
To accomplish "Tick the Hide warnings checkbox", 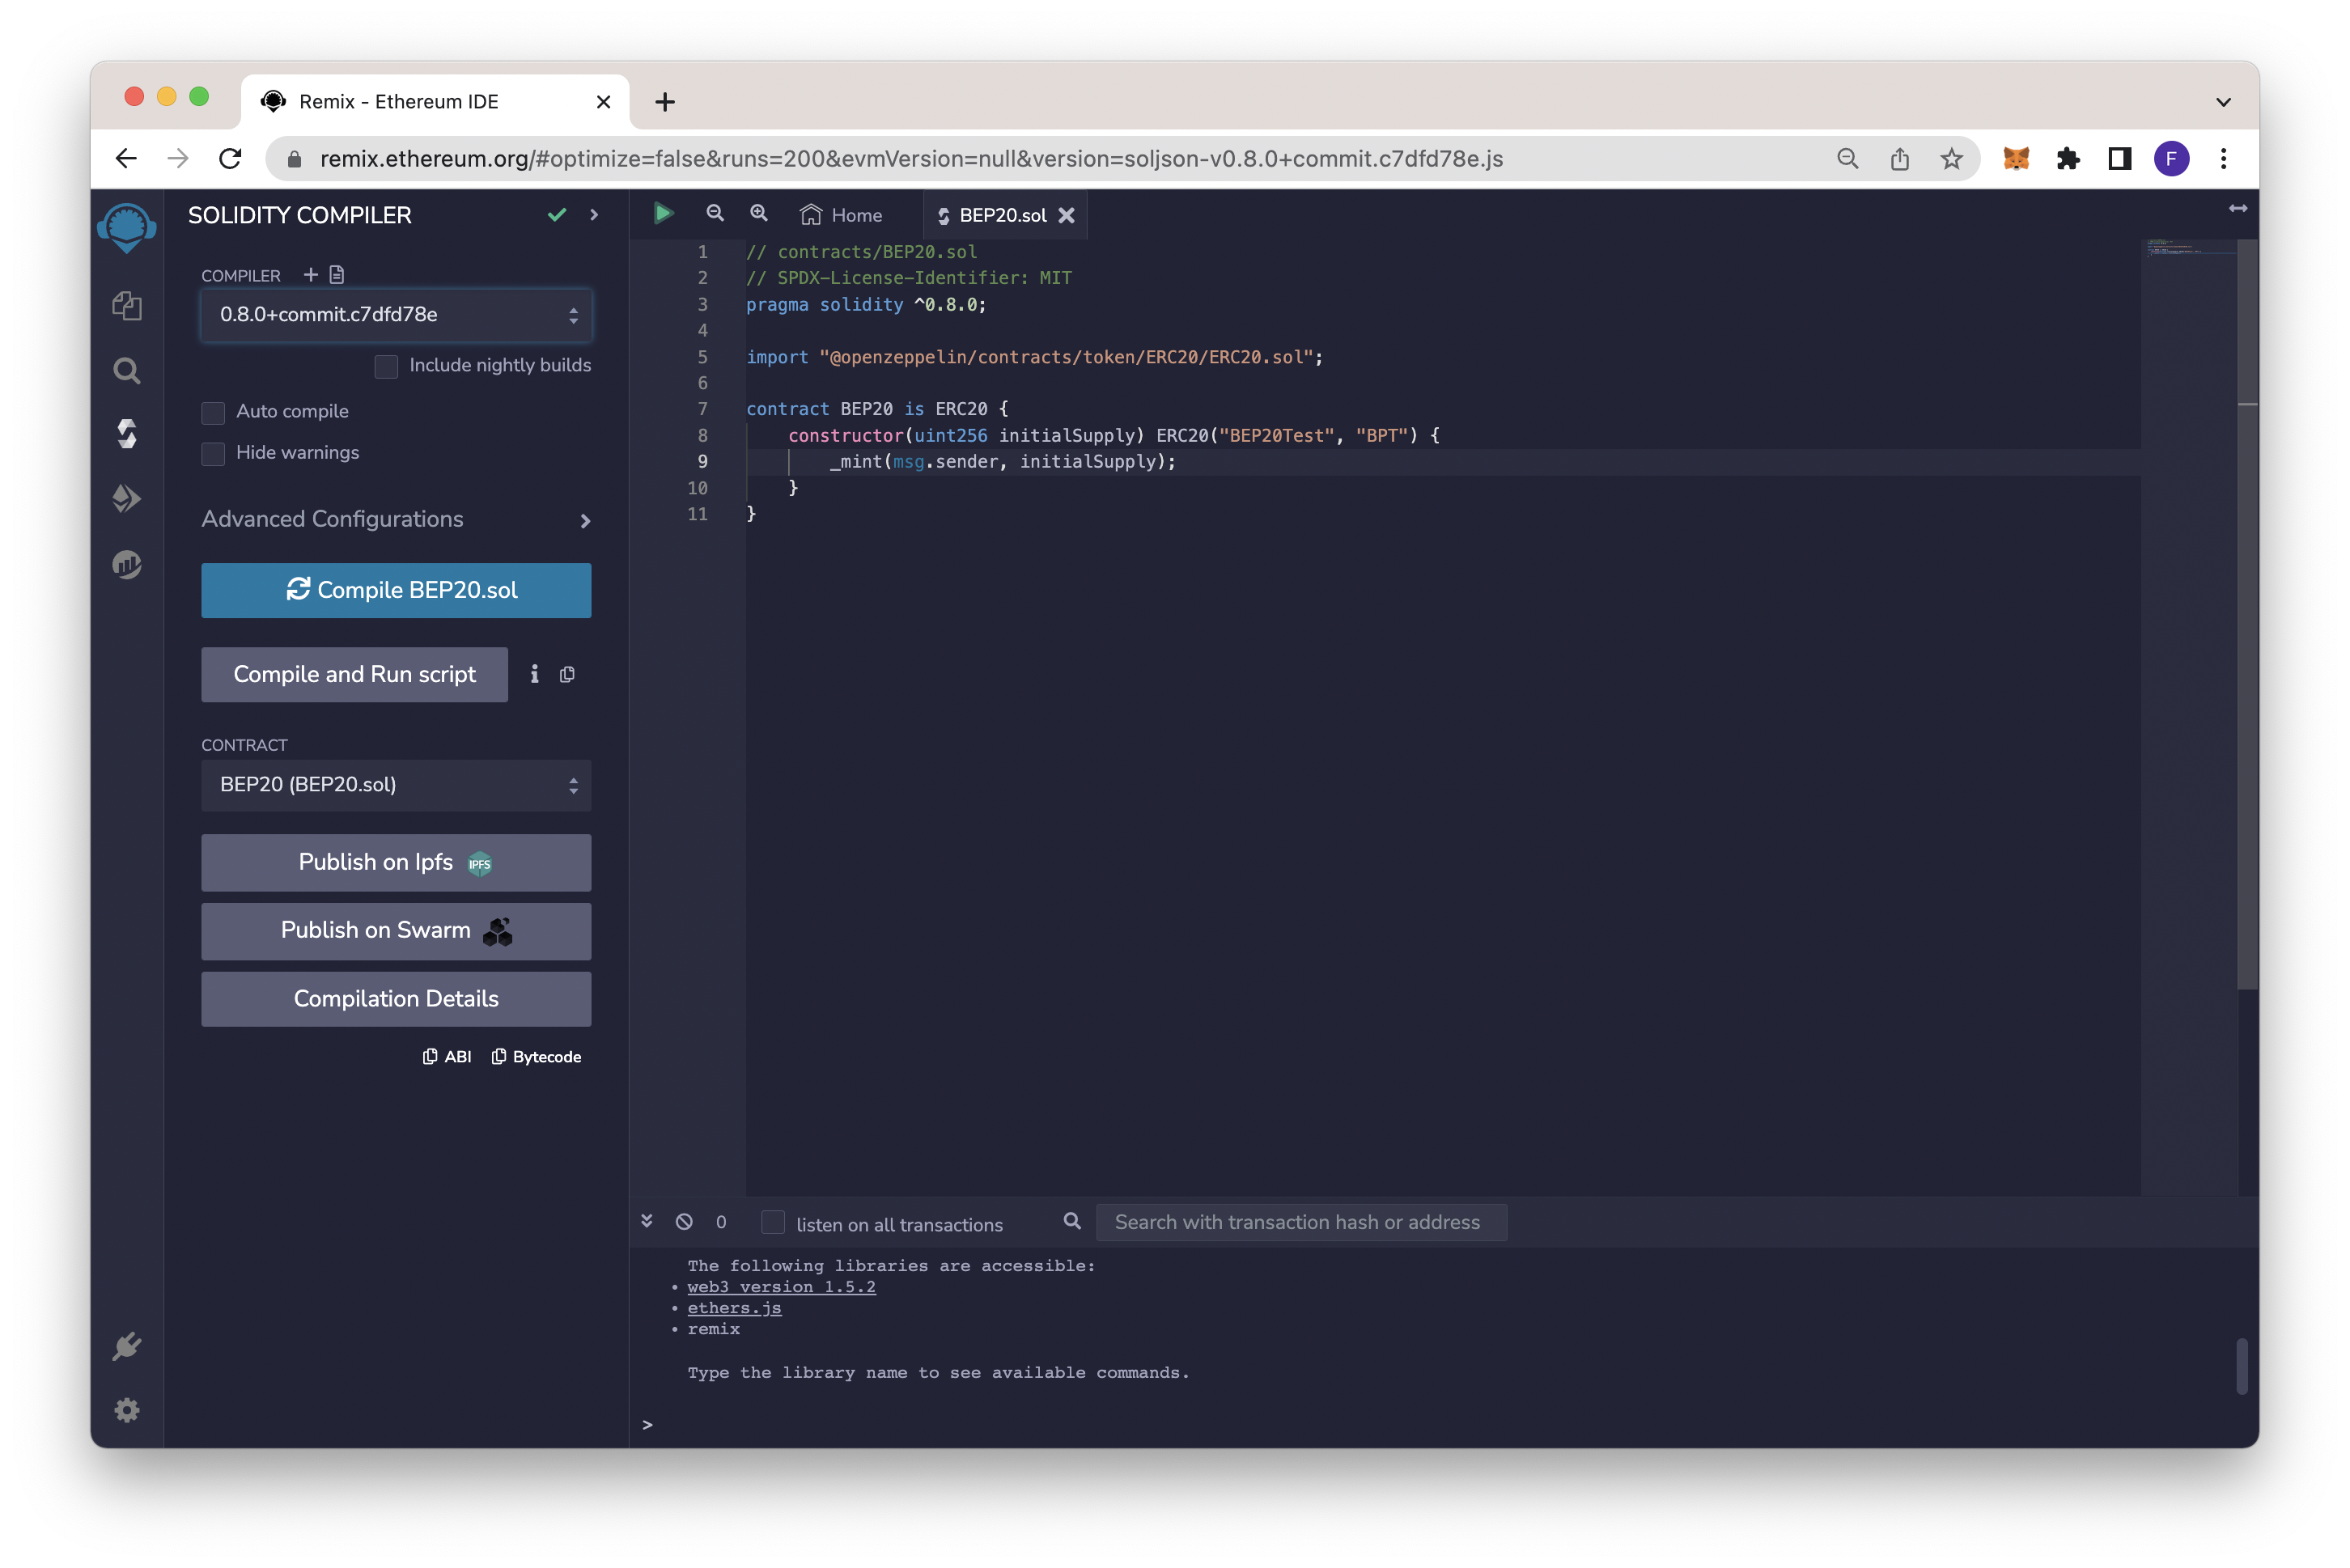I will pos(213,453).
